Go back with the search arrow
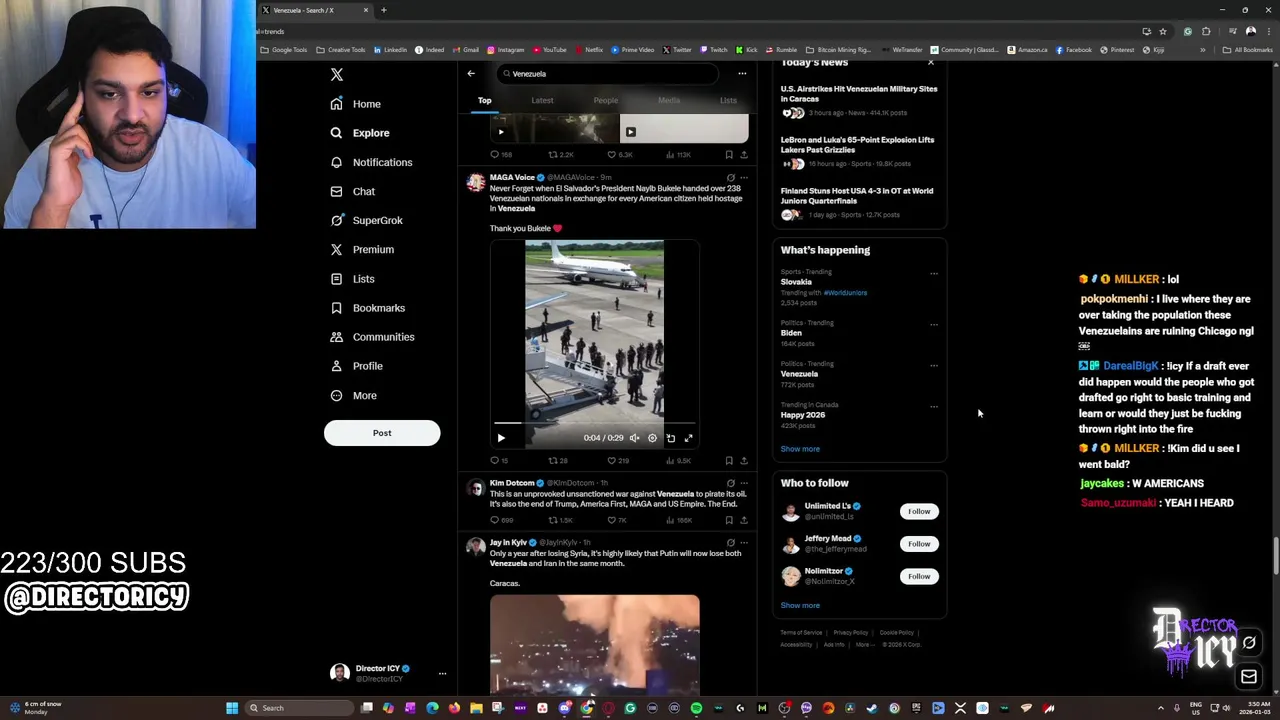This screenshot has width=1280, height=720. coord(471,73)
